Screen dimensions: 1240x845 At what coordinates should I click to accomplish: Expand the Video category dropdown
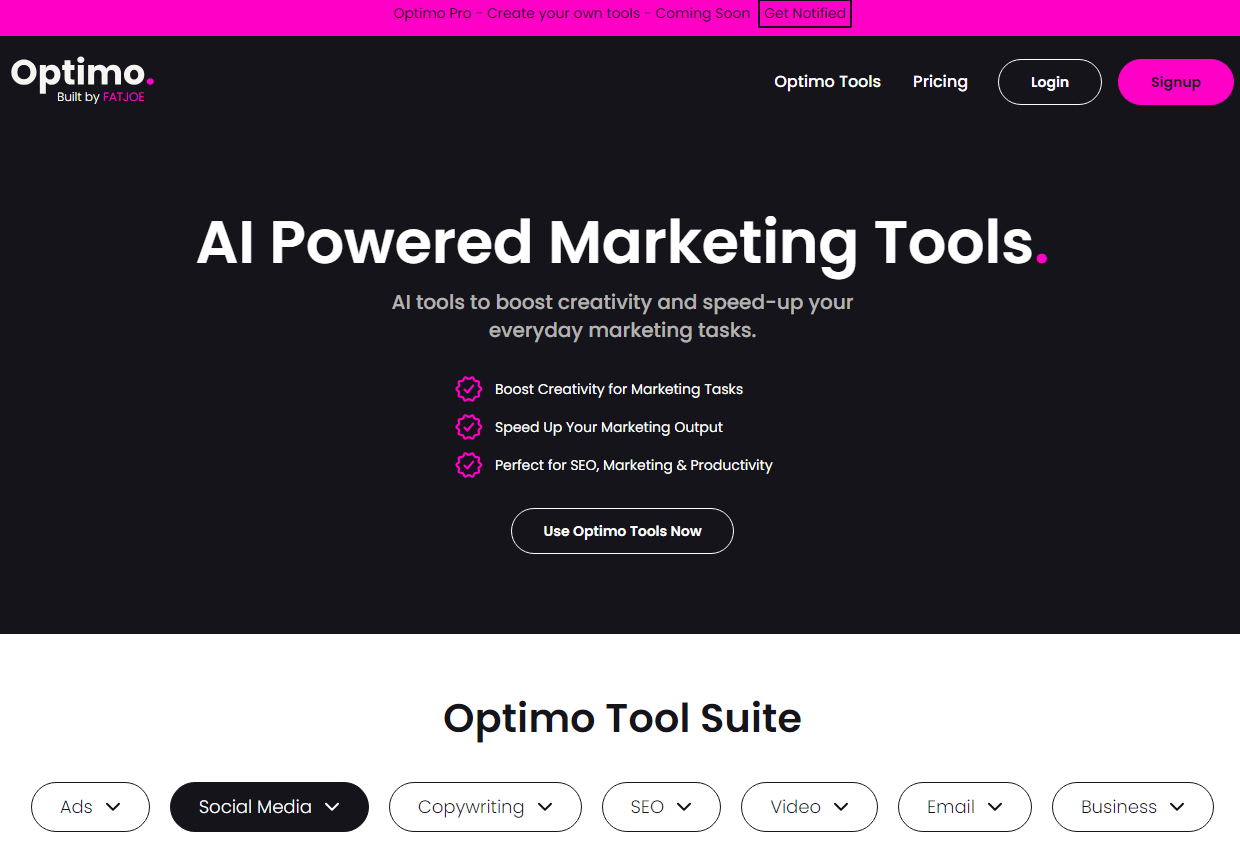pyautogui.click(x=809, y=807)
